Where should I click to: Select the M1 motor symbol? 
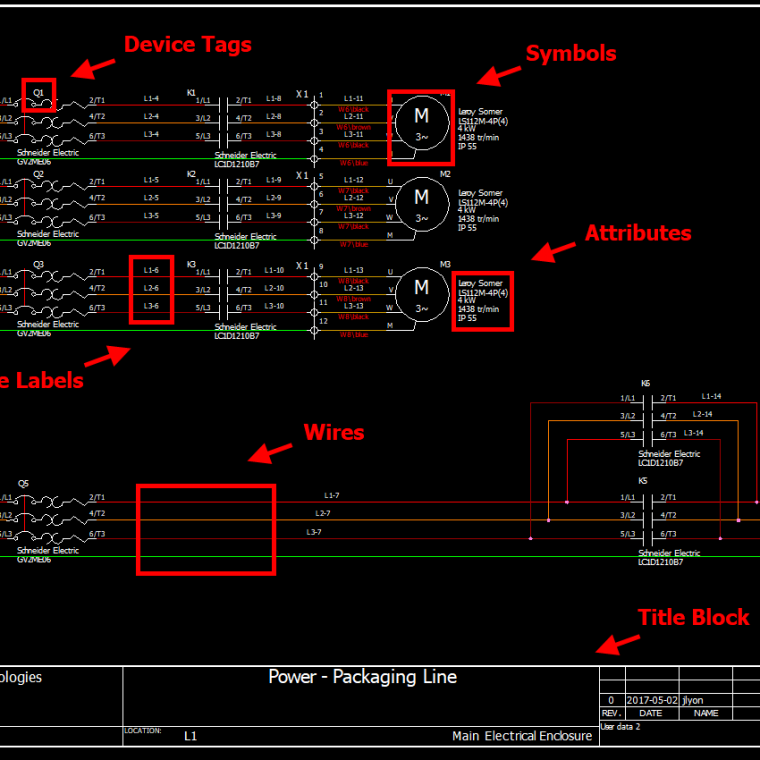tap(421, 123)
